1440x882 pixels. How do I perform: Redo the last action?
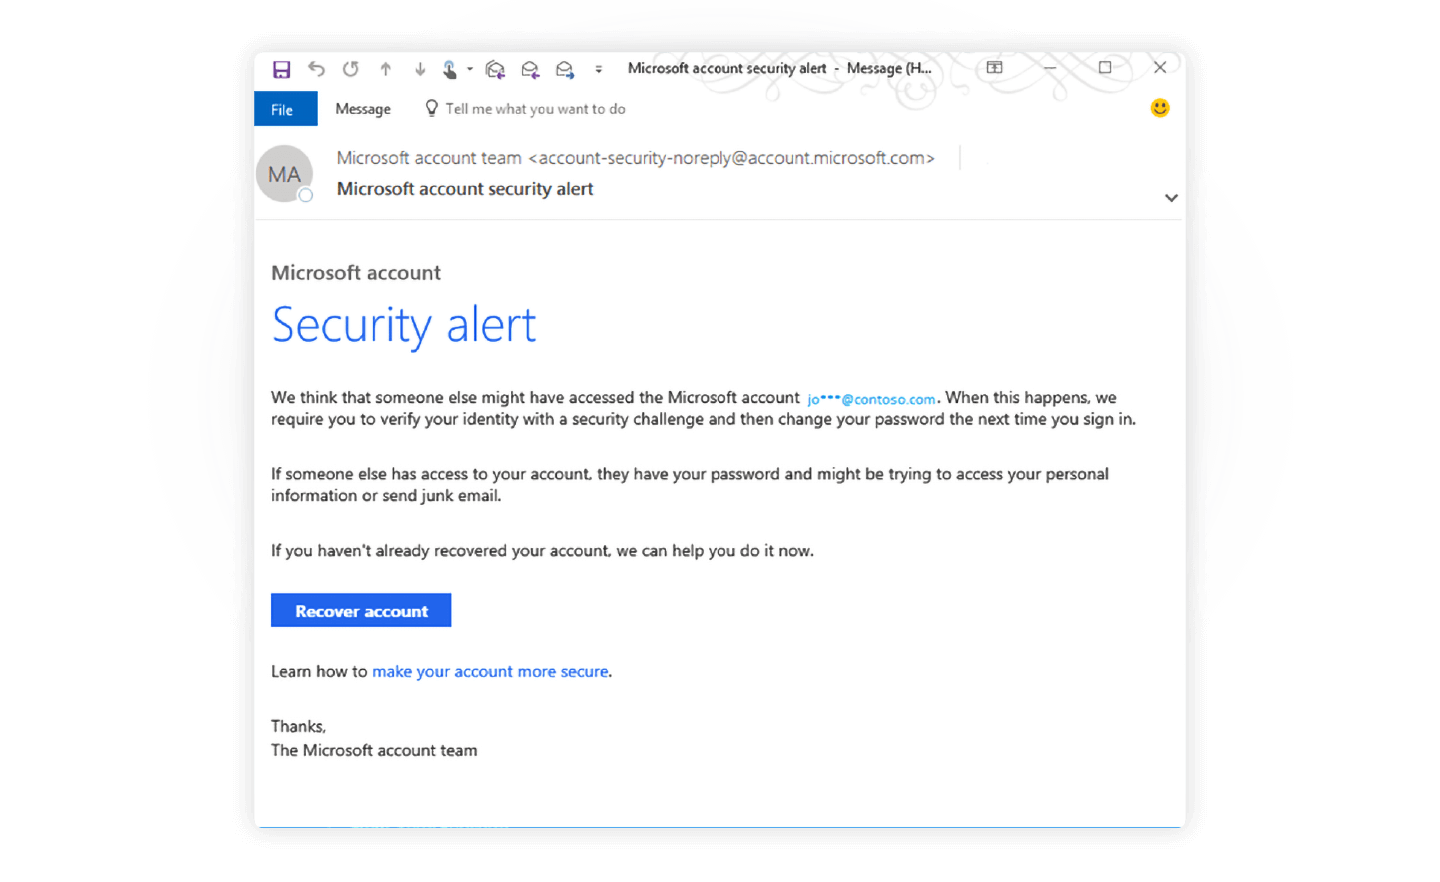[x=350, y=68]
